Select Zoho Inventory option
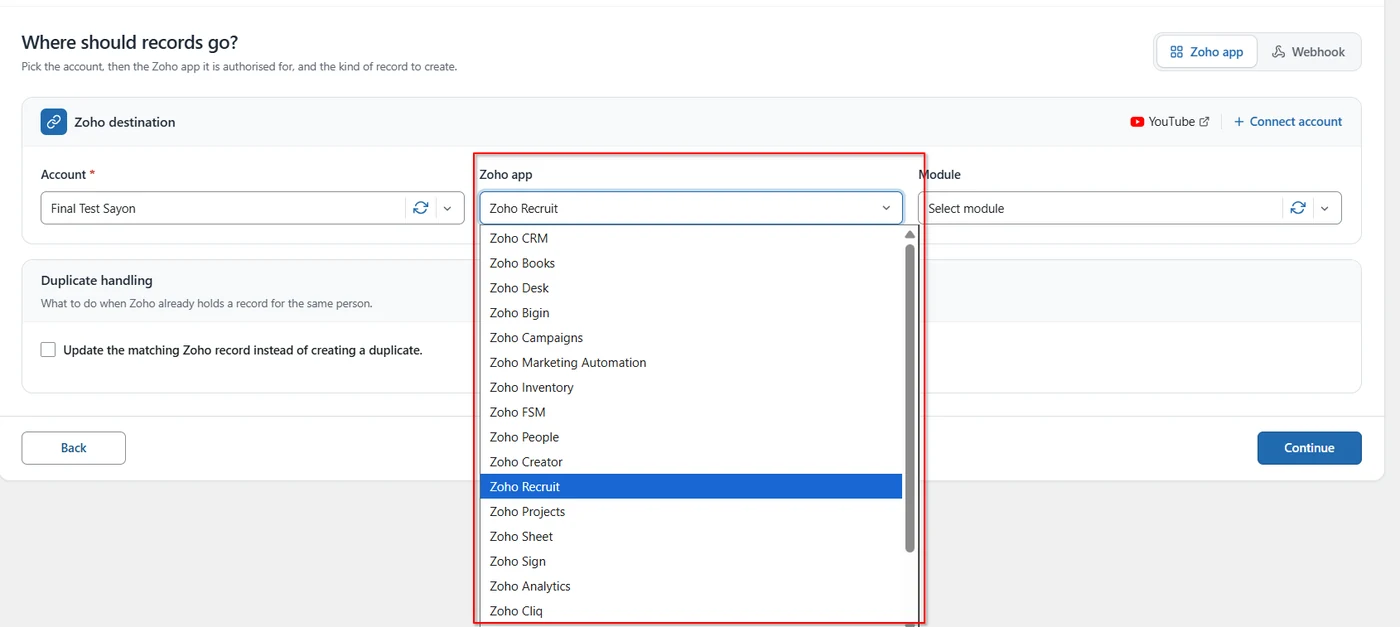The image size is (1400, 627). click(x=691, y=387)
